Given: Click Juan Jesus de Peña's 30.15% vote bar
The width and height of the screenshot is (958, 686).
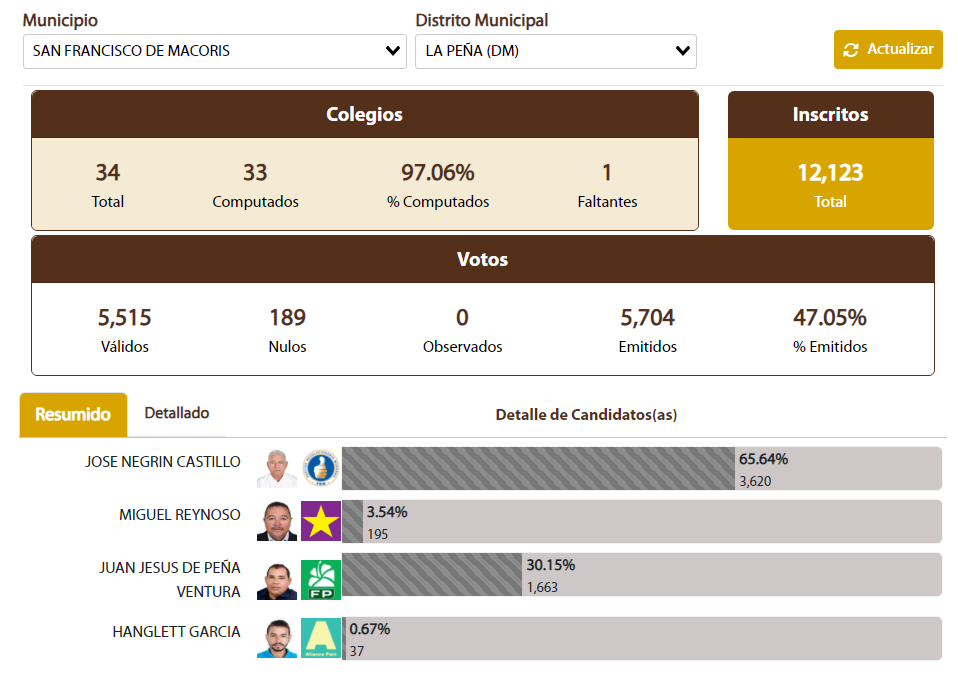Looking at the screenshot, I should [432, 574].
